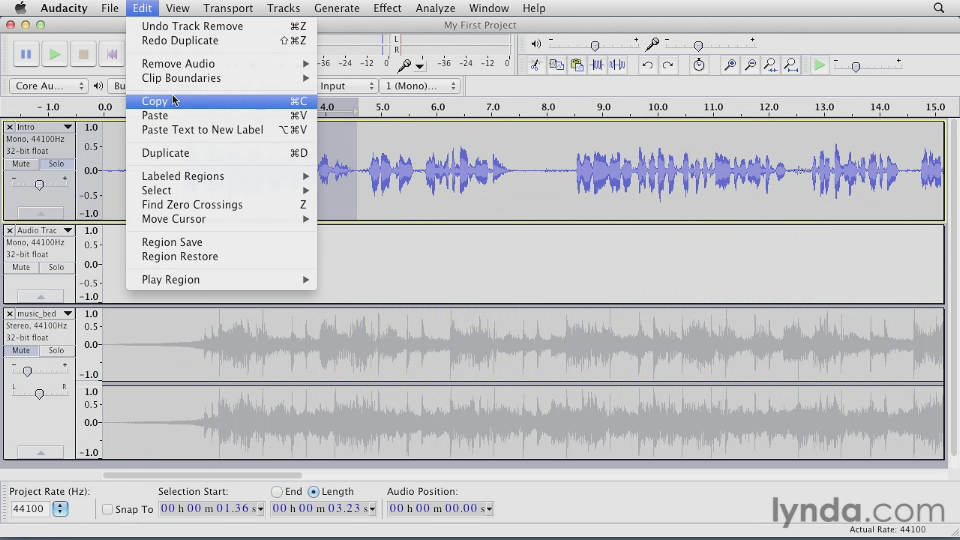The width and height of the screenshot is (960, 540).
Task: Mute the Intro track
Action: coord(21,163)
